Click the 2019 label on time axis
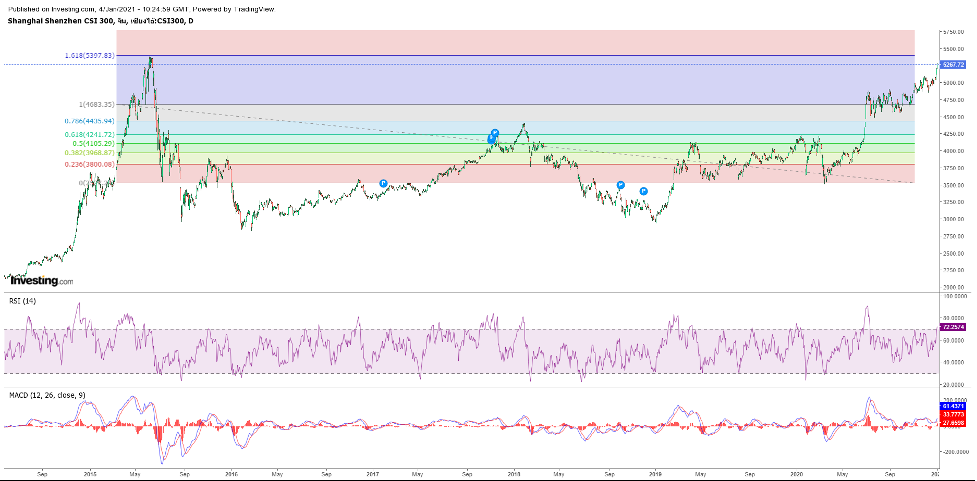Screen dimensions: 977x481 click(x=655, y=473)
